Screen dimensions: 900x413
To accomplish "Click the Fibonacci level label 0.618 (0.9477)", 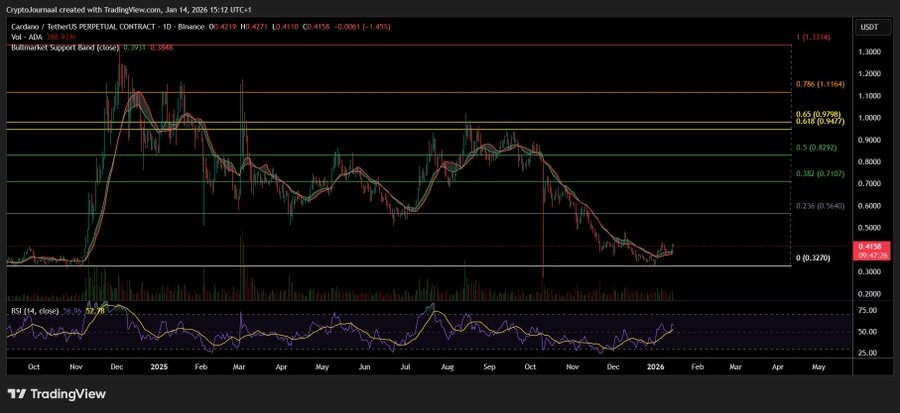I will click(x=820, y=122).
